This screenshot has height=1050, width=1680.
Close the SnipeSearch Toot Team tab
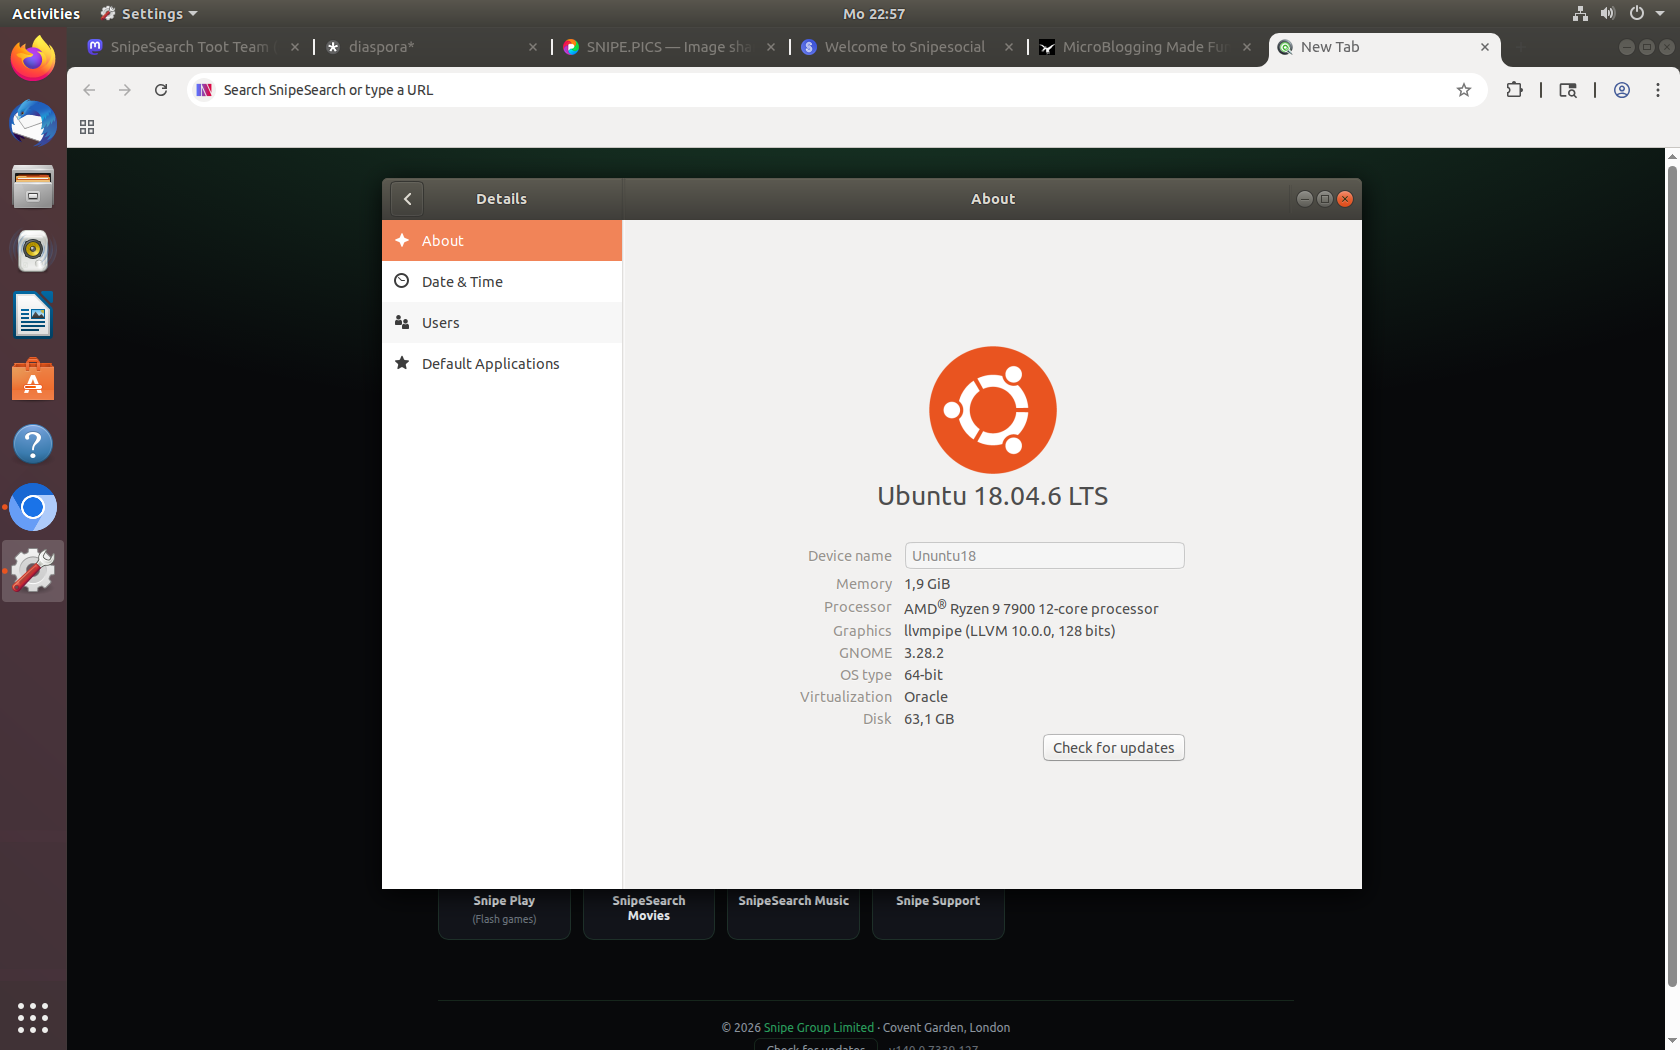[x=295, y=47]
